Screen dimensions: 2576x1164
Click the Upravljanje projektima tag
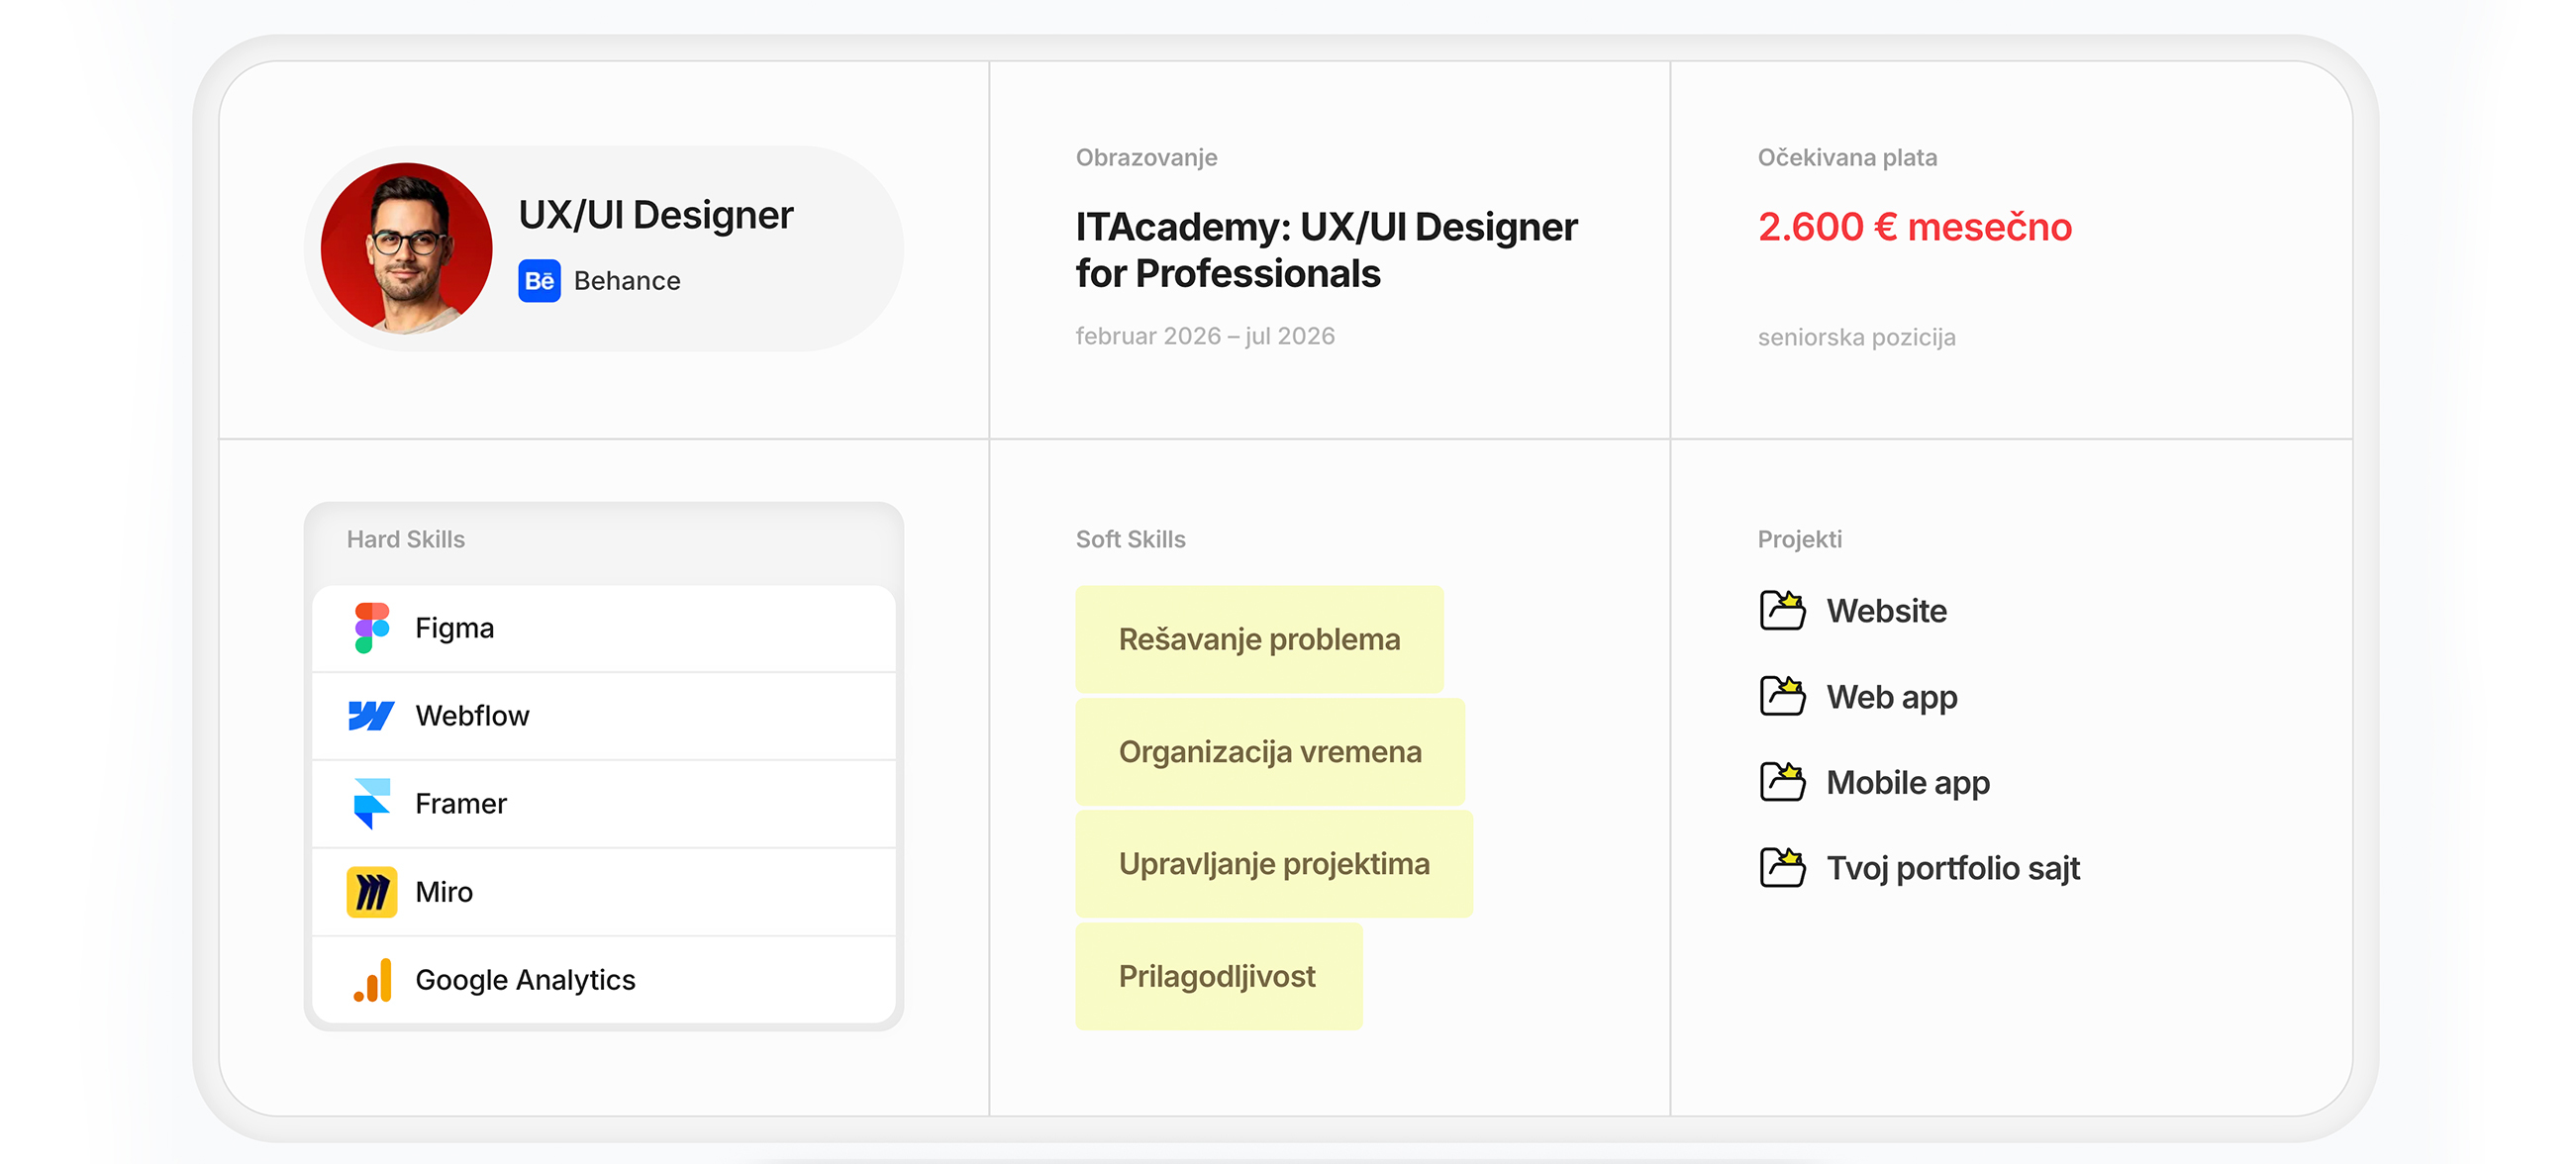point(1274,864)
